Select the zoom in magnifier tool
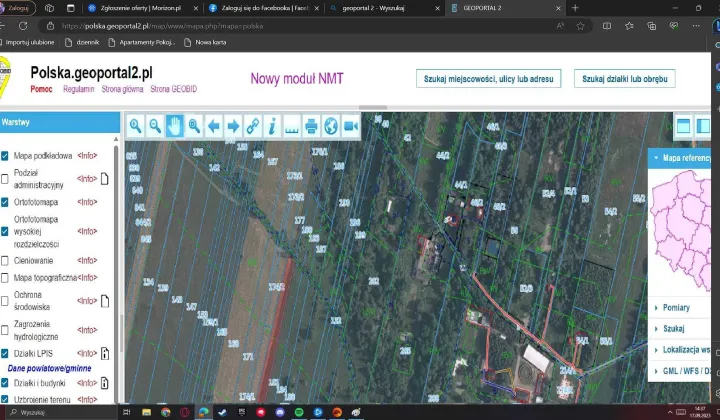This screenshot has width=720, height=420. [135, 126]
